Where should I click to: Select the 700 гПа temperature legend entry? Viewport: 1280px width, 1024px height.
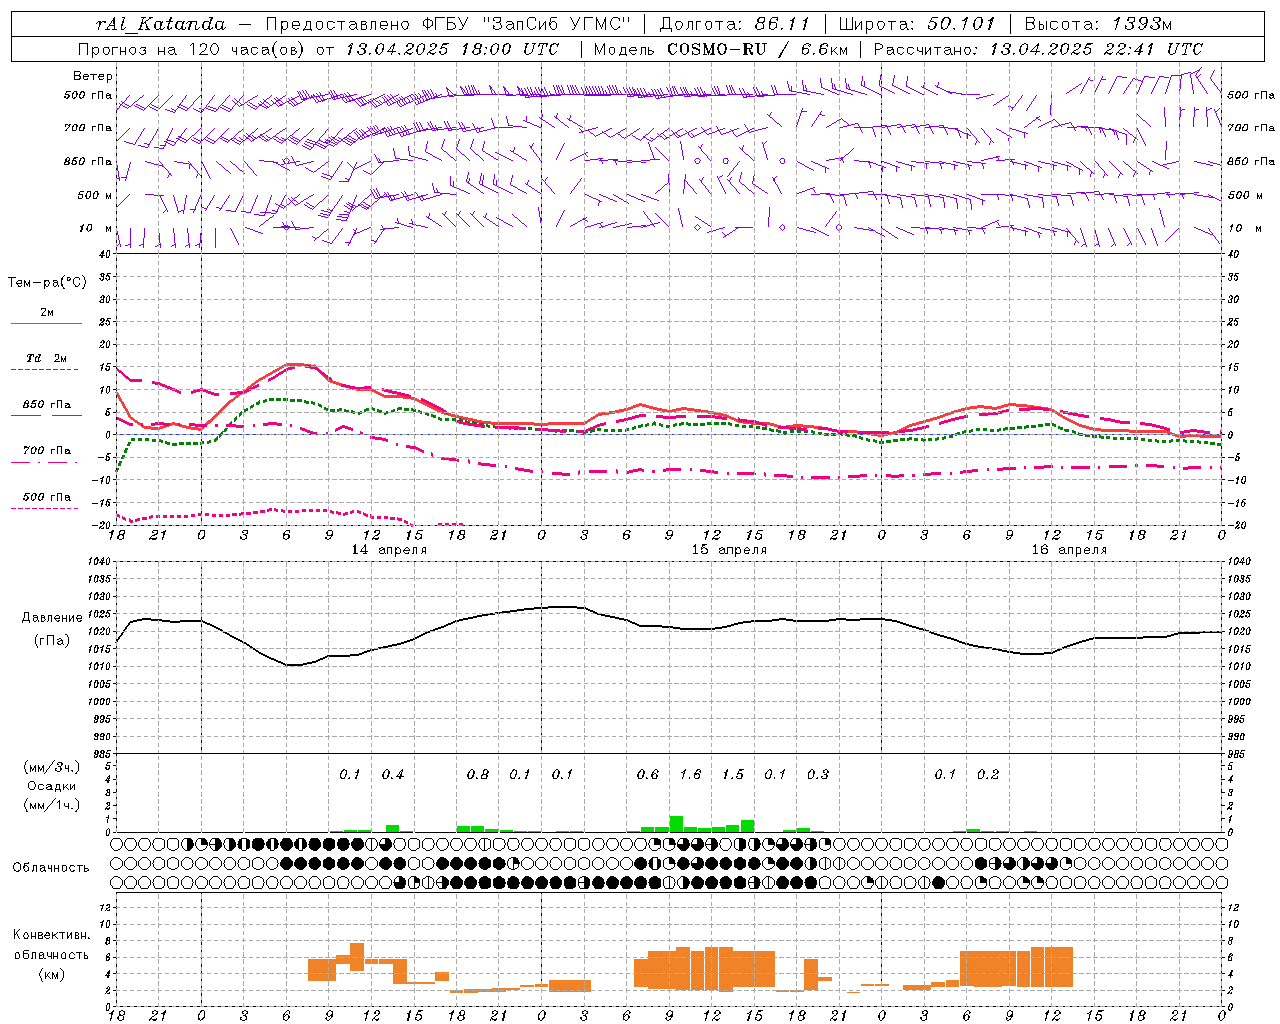coord(46,451)
